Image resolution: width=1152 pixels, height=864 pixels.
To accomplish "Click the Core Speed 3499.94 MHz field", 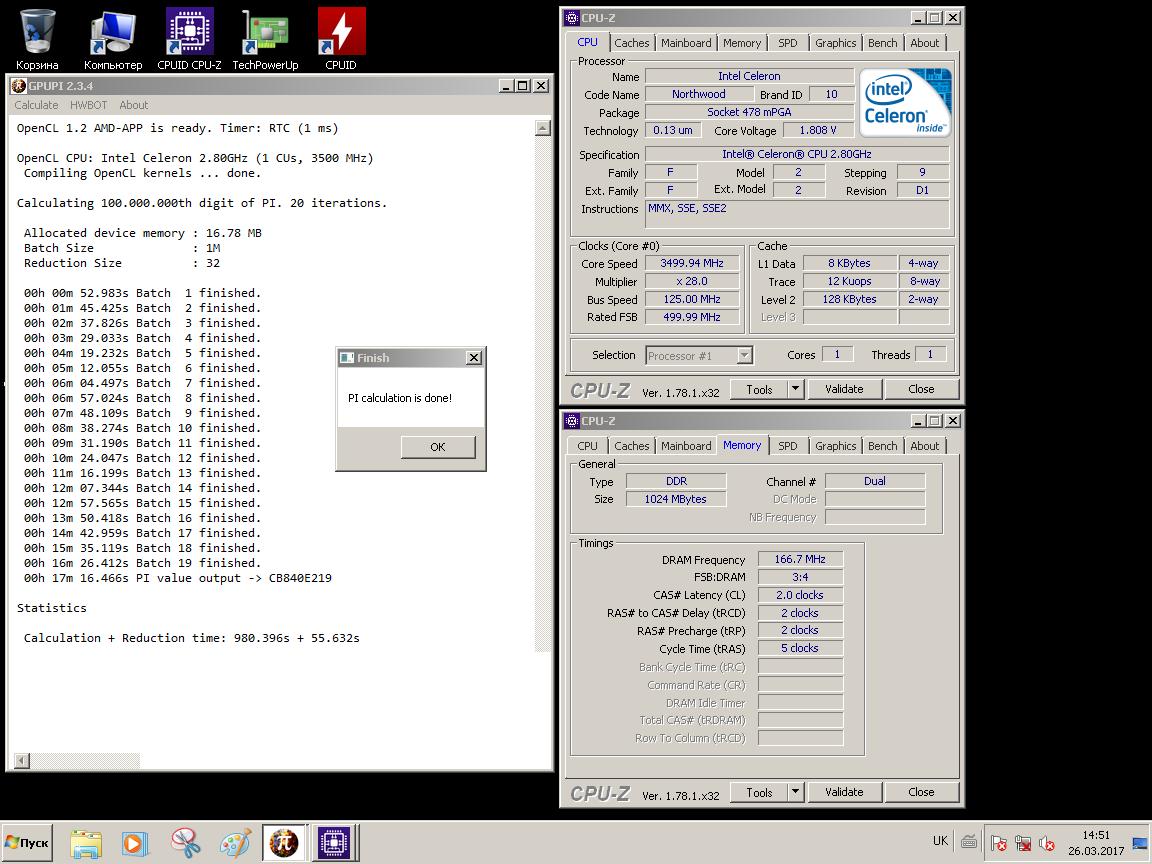I will click(x=692, y=263).
